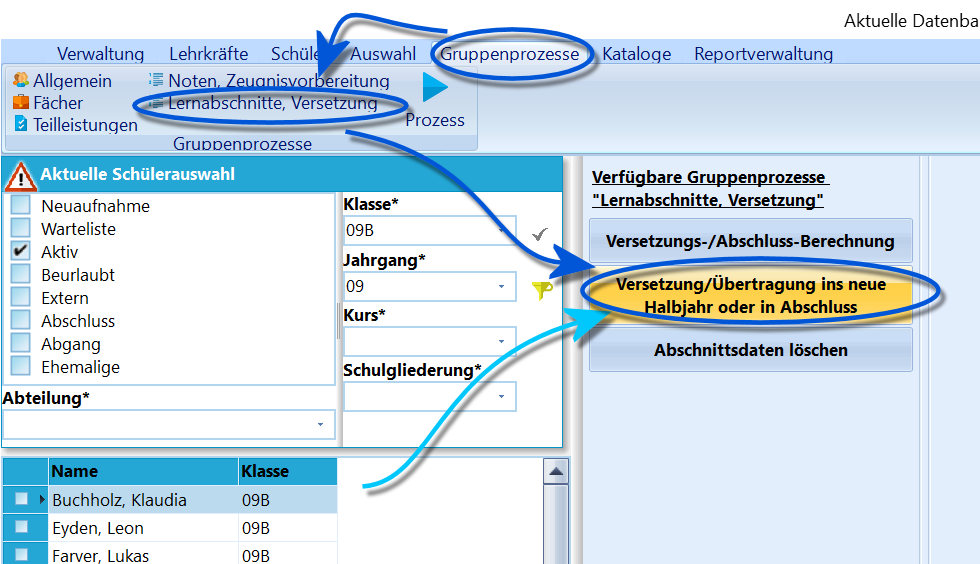Start the Prozess play arrow
The width and height of the screenshot is (980, 564).
click(x=434, y=87)
